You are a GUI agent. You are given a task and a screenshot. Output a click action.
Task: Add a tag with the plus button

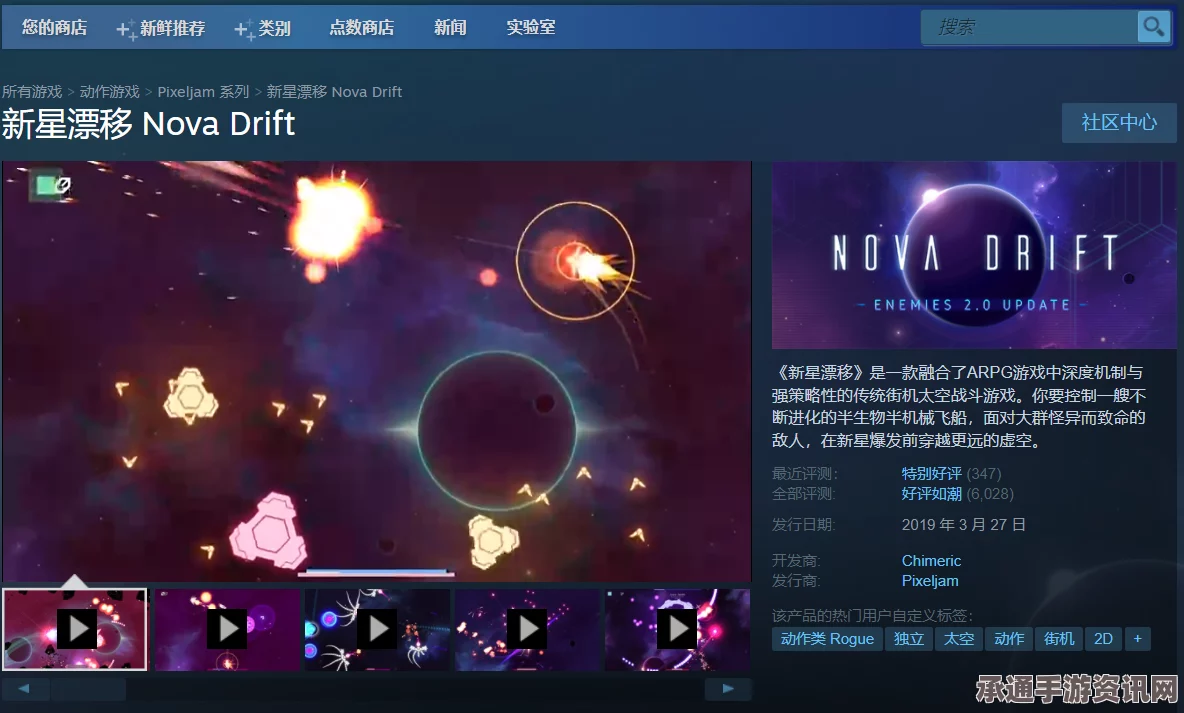click(x=1137, y=639)
